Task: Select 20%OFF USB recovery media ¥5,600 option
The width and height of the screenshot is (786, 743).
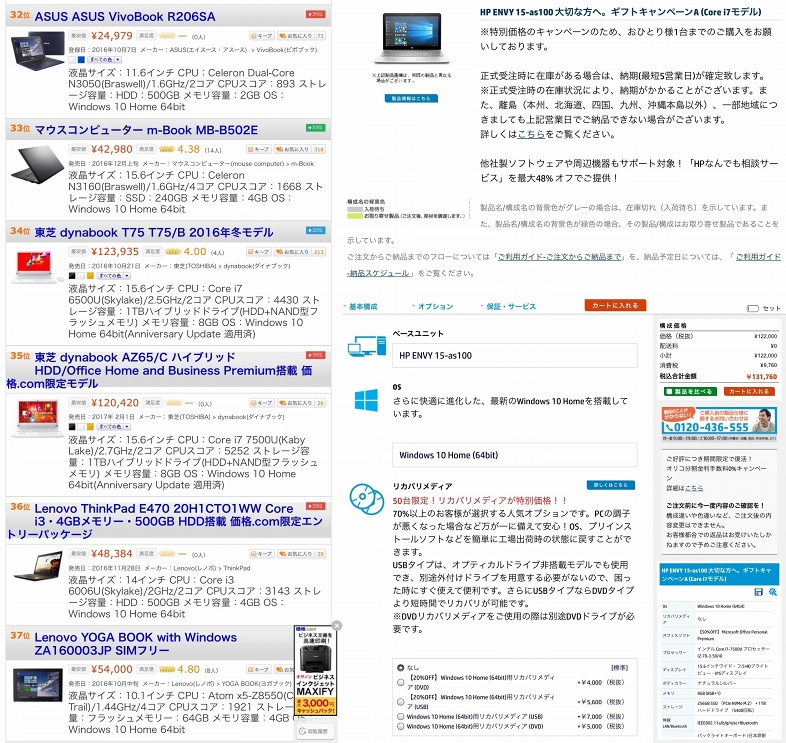Action: [401, 702]
